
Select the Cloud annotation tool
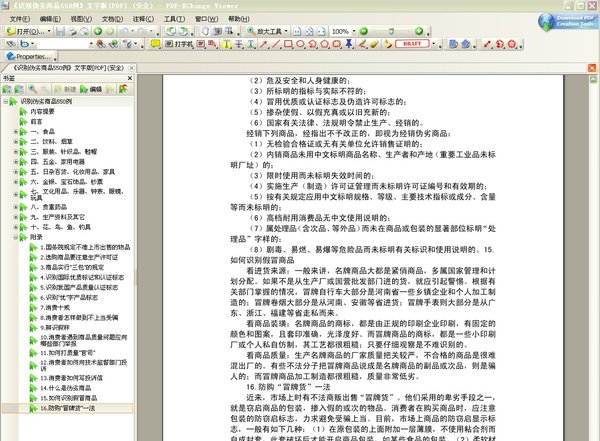[336, 44]
